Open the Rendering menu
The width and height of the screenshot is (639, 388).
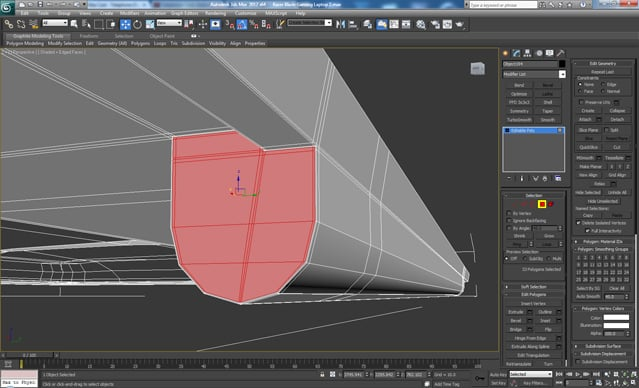(215, 13)
